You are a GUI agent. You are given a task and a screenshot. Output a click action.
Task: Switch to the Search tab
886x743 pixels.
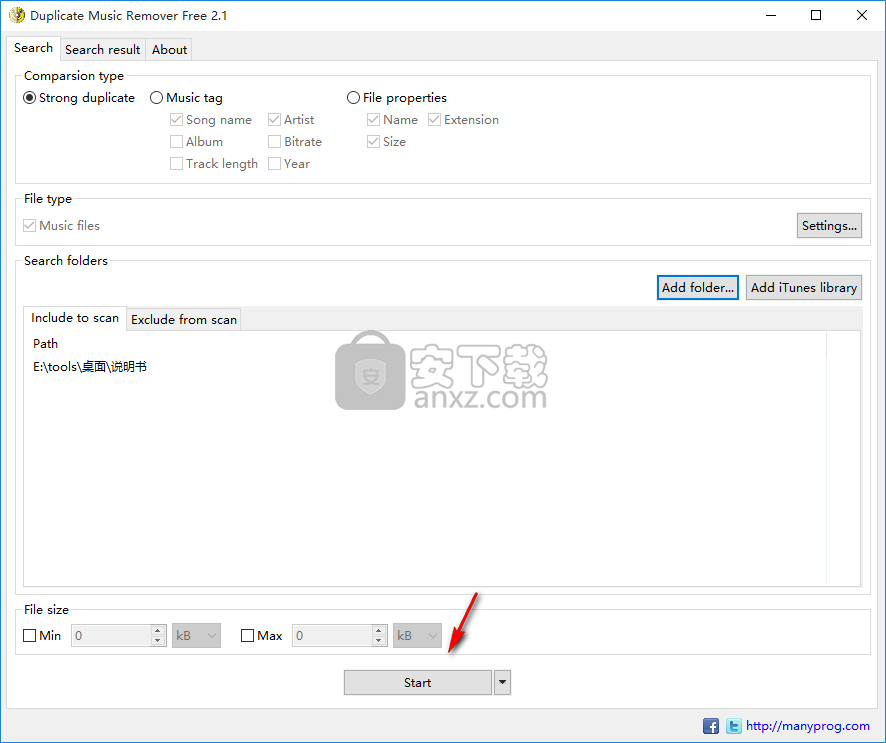(33, 48)
